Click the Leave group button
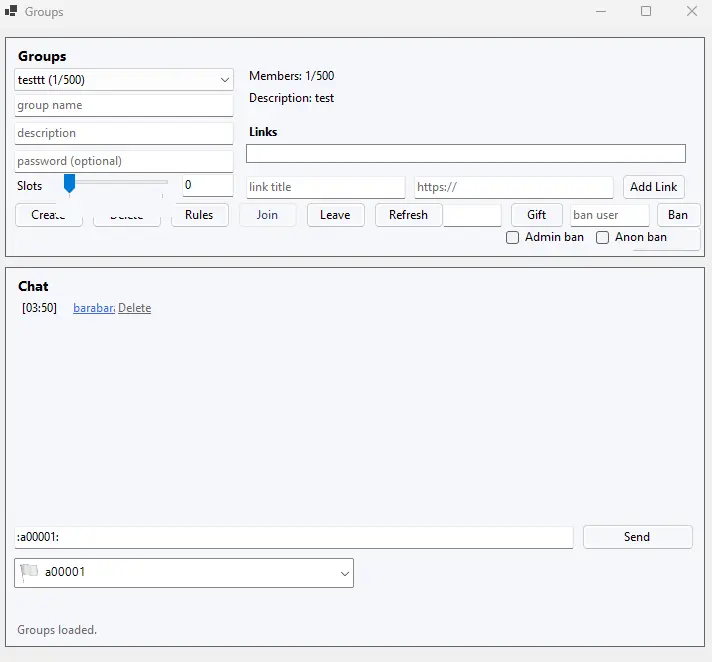 click(x=335, y=215)
